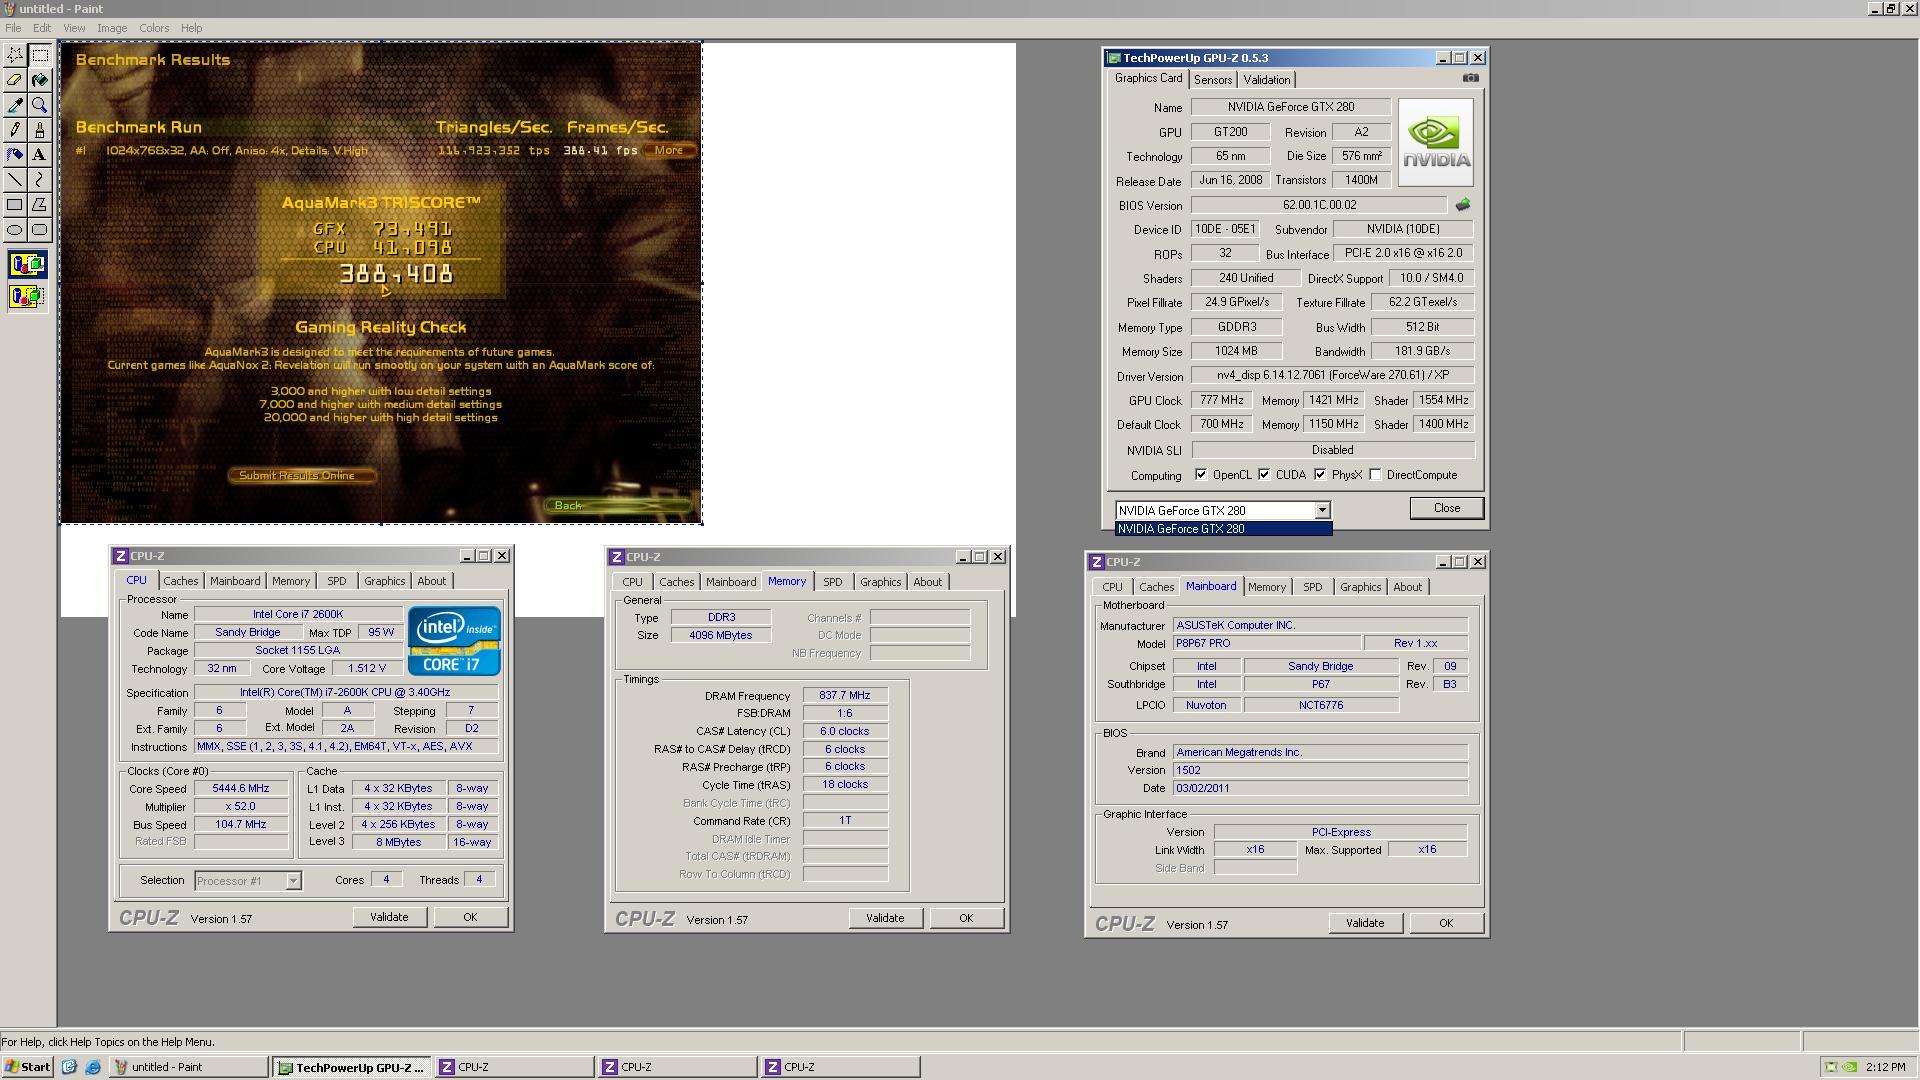Select the Pencil tool in Paint
The width and height of the screenshot is (1920, 1080).
point(15,130)
